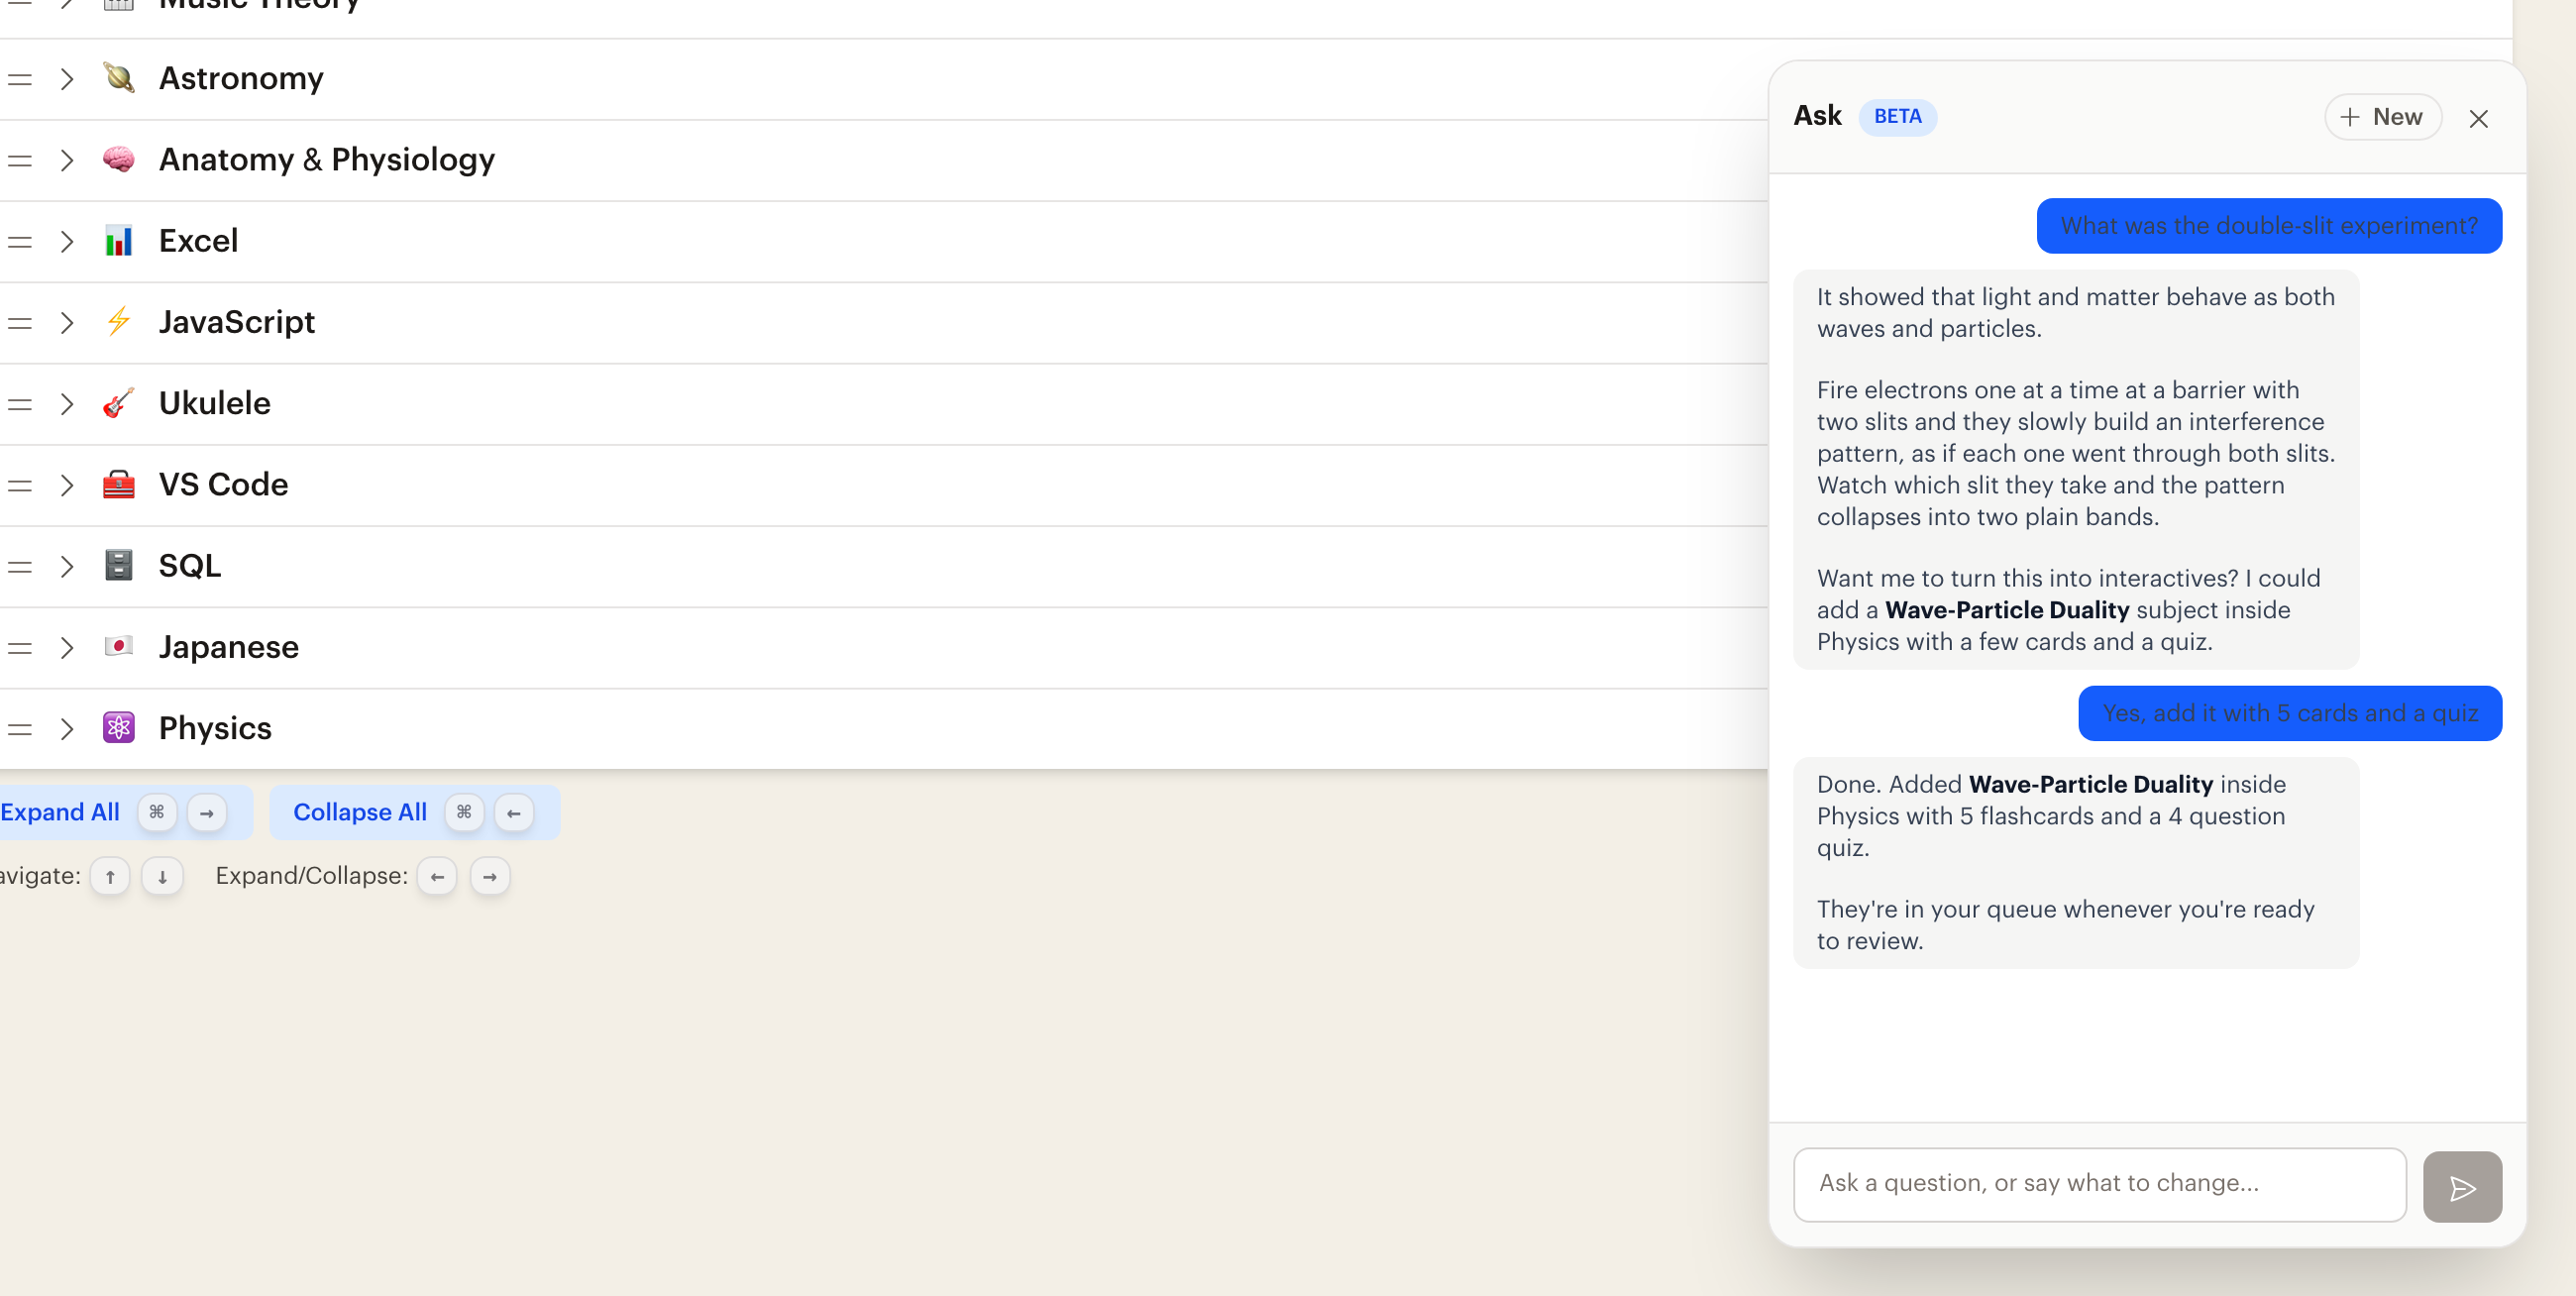Expand the Japanese subject chevron

tap(67, 648)
